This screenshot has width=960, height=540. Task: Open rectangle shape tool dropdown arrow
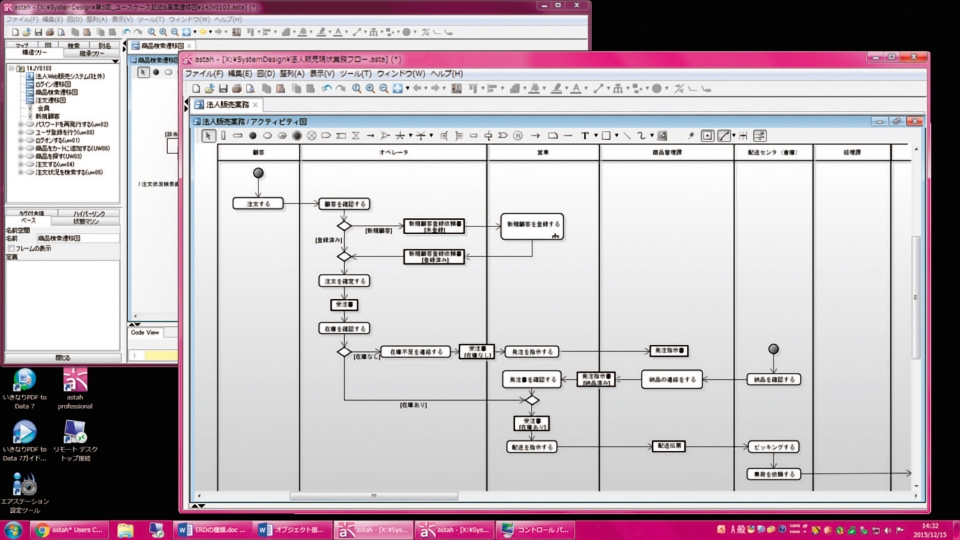[617, 136]
